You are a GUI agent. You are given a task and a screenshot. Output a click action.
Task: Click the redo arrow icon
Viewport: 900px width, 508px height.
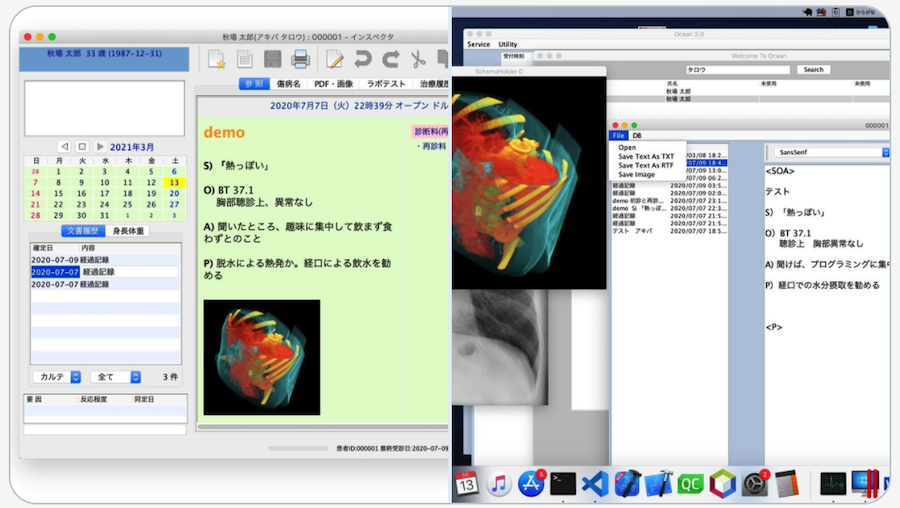coord(391,59)
